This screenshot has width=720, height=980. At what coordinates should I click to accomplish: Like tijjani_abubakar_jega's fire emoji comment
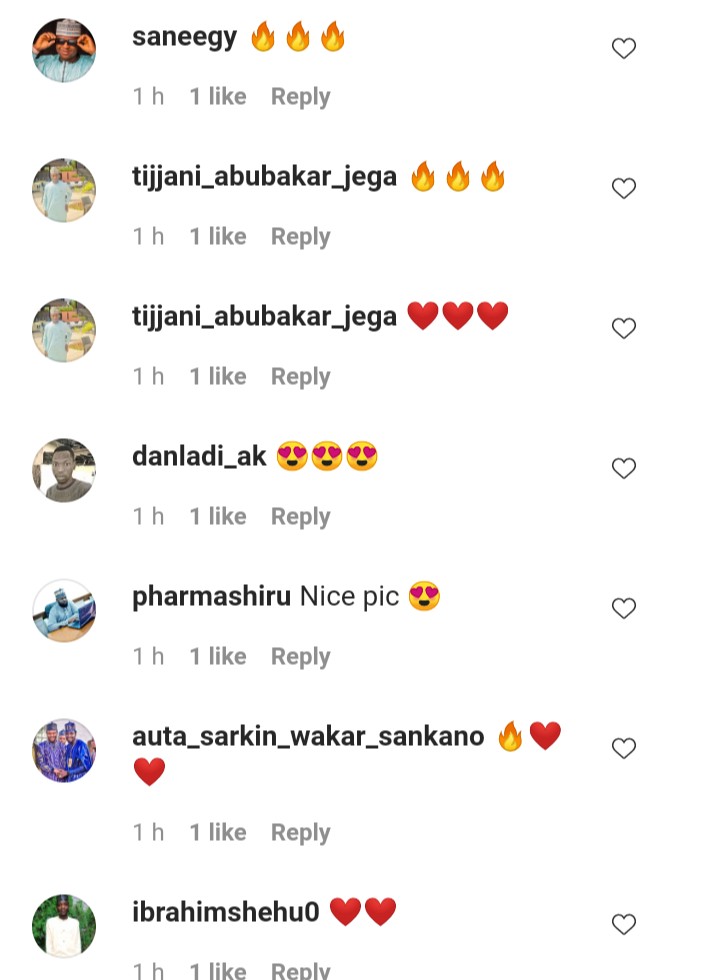pos(624,188)
